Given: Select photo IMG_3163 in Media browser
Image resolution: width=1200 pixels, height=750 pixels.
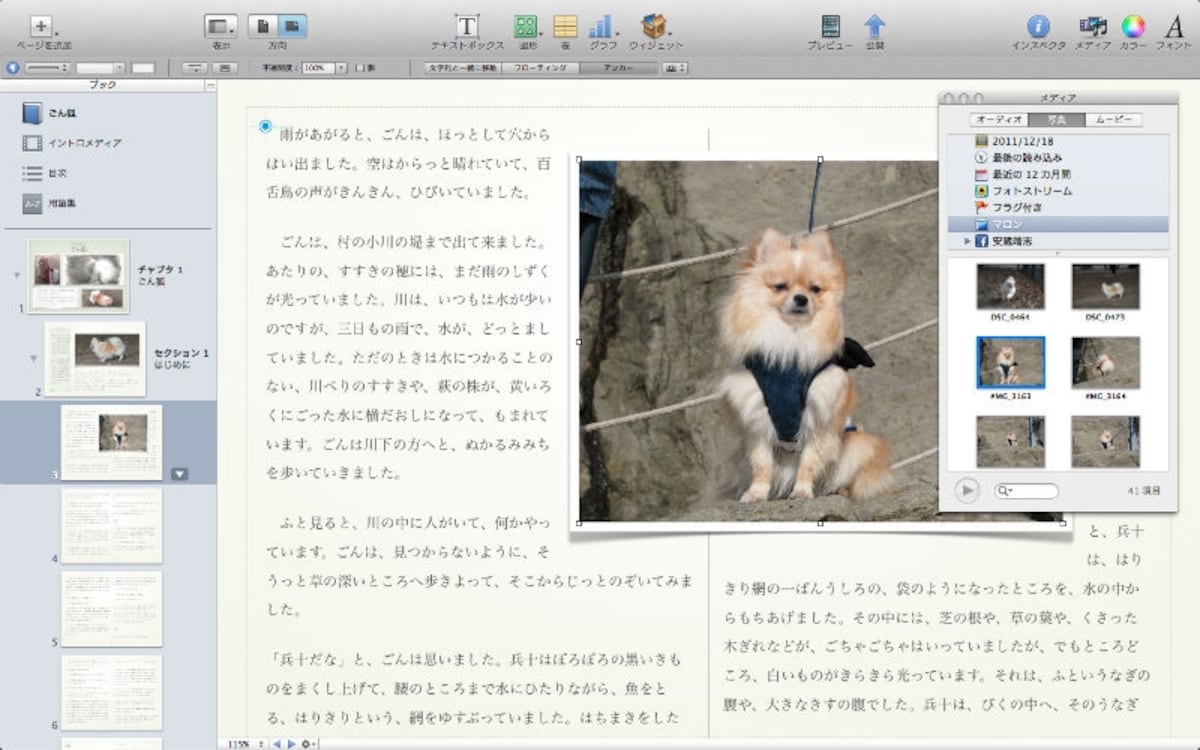Looking at the screenshot, I should pos(1010,361).
